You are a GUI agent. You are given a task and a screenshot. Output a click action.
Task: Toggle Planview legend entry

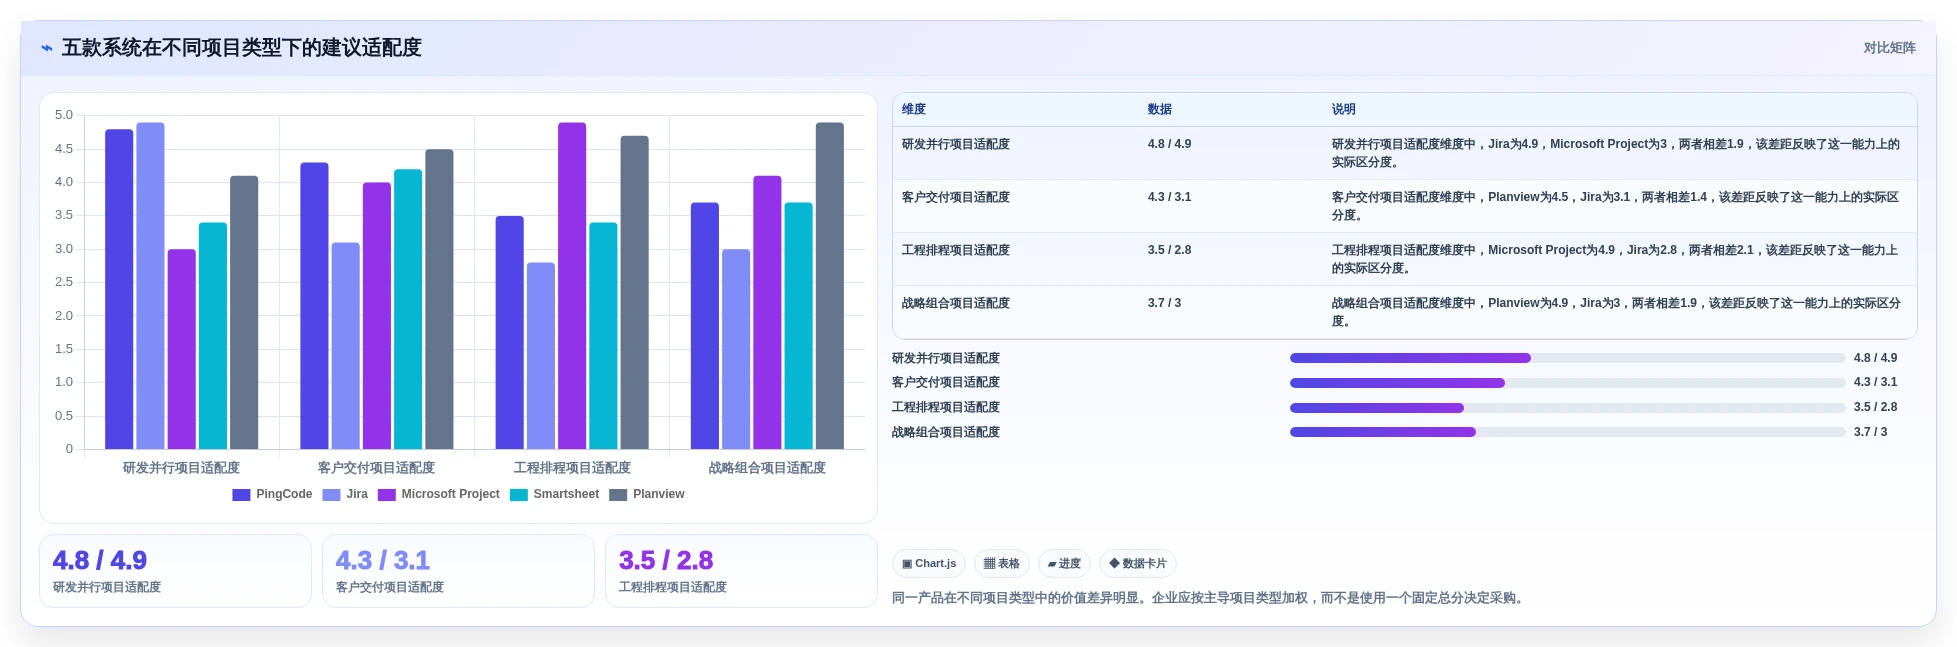(x=646, y=495)
